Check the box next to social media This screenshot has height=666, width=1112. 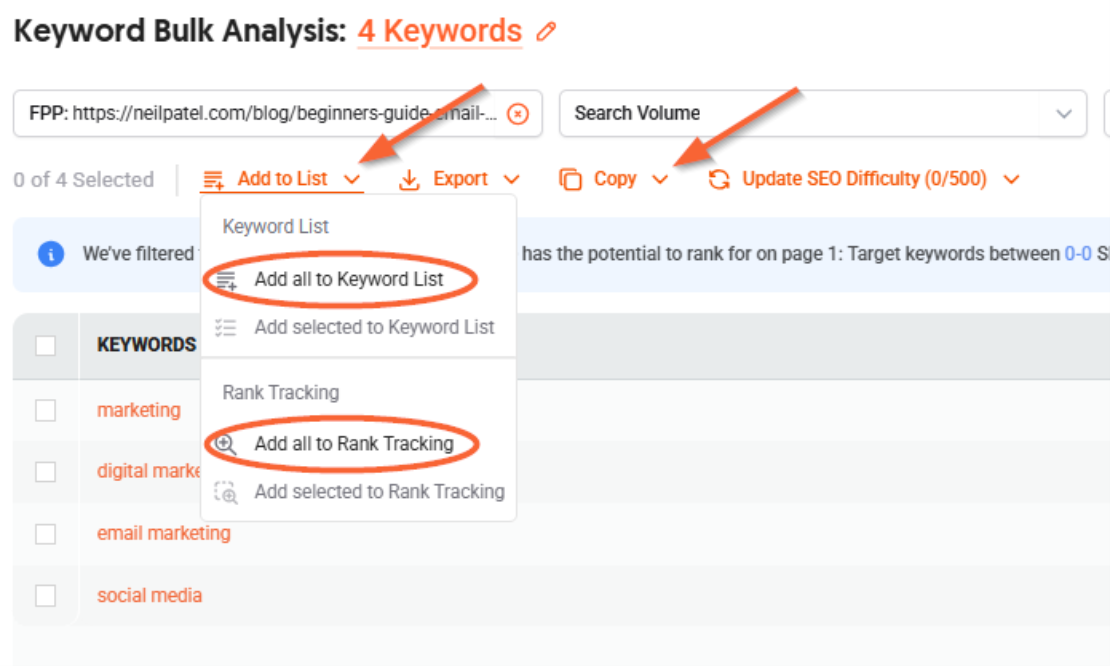[46, 596]
